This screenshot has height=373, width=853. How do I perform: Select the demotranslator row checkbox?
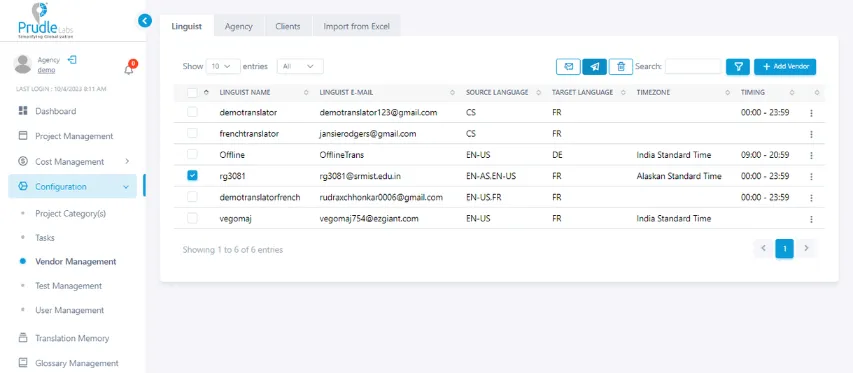tap(192, 112)
